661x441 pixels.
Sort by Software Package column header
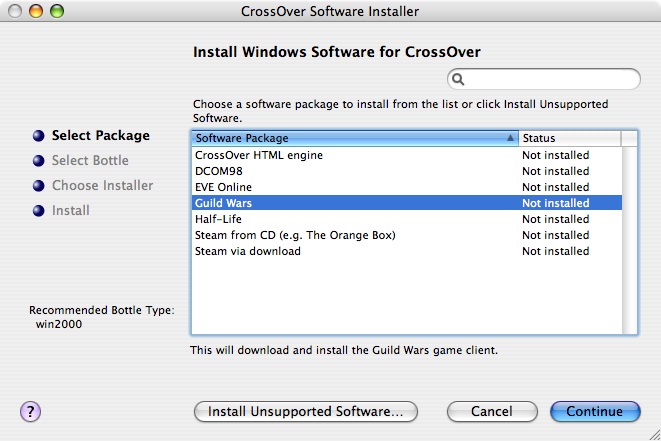[355, 138]
